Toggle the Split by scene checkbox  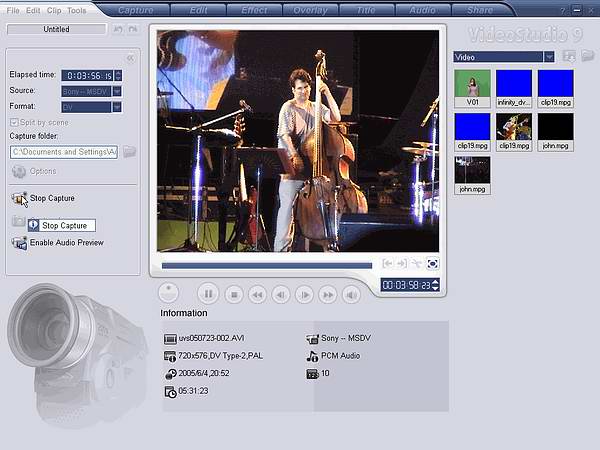pos(14,122)
